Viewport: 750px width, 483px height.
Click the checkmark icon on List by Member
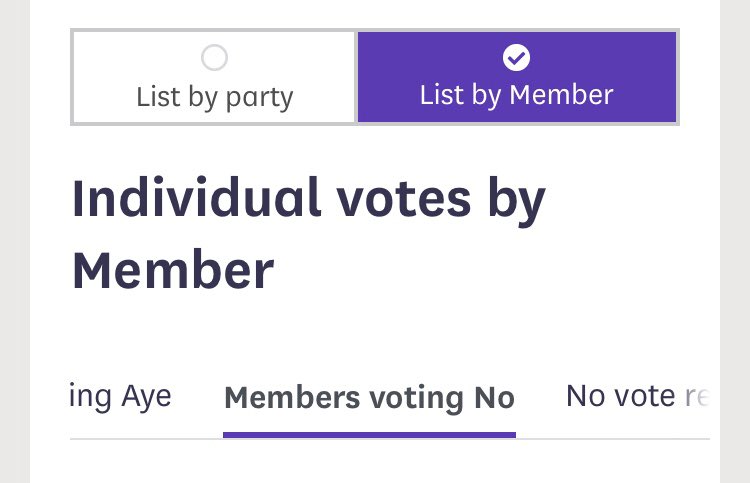point(517,57)
